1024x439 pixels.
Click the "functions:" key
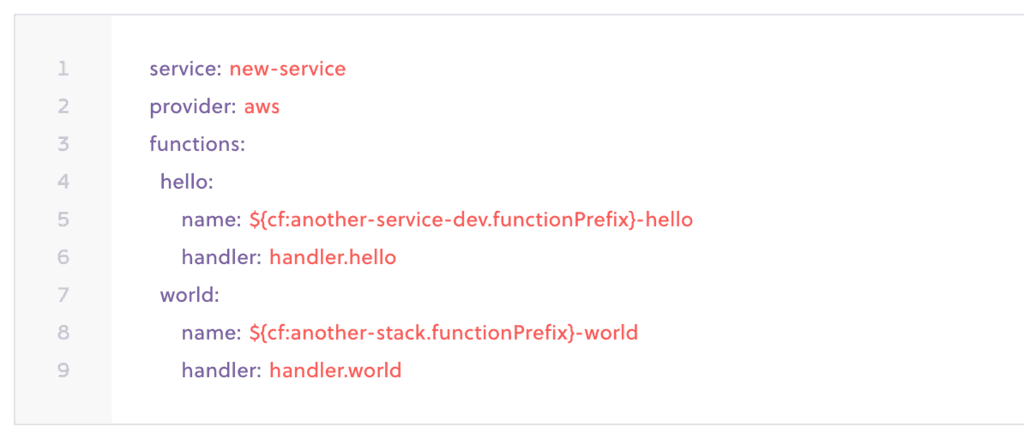[197, 144]
